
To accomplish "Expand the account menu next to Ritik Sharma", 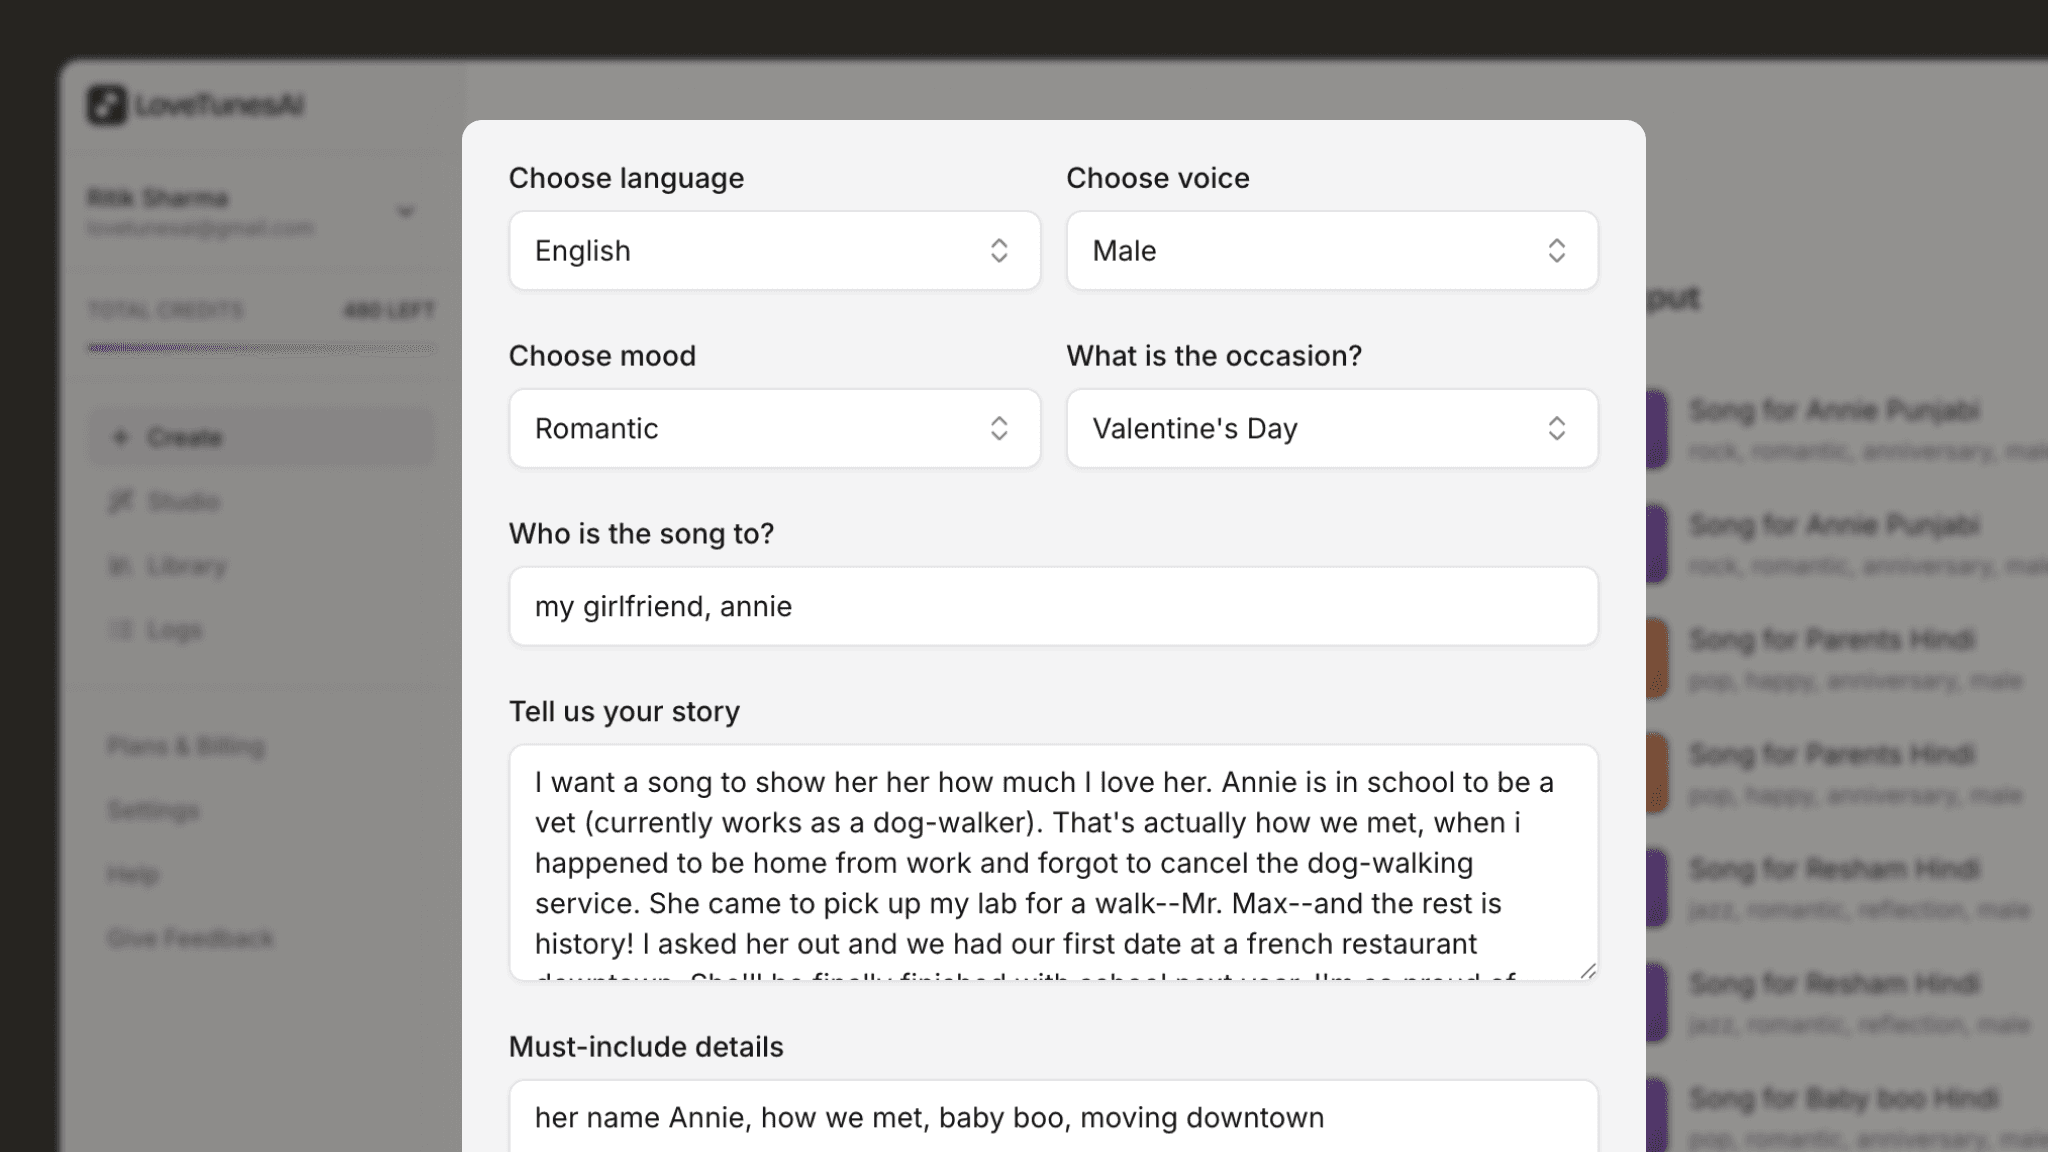I will [405, 210].
